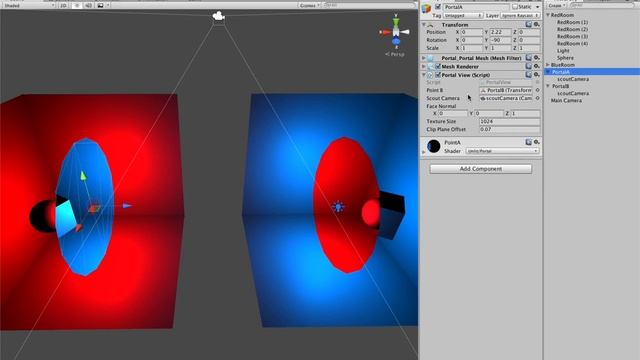Toggle Mesh Renderer enabled checkbox
Viewport: 640px width, 360px height.
click(438, 66)
